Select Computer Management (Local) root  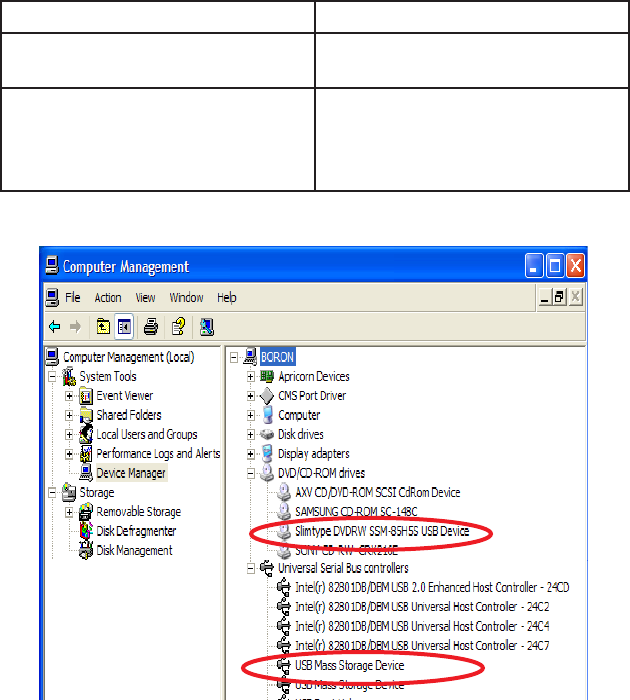pyautogui.click(x=129, y=357)
